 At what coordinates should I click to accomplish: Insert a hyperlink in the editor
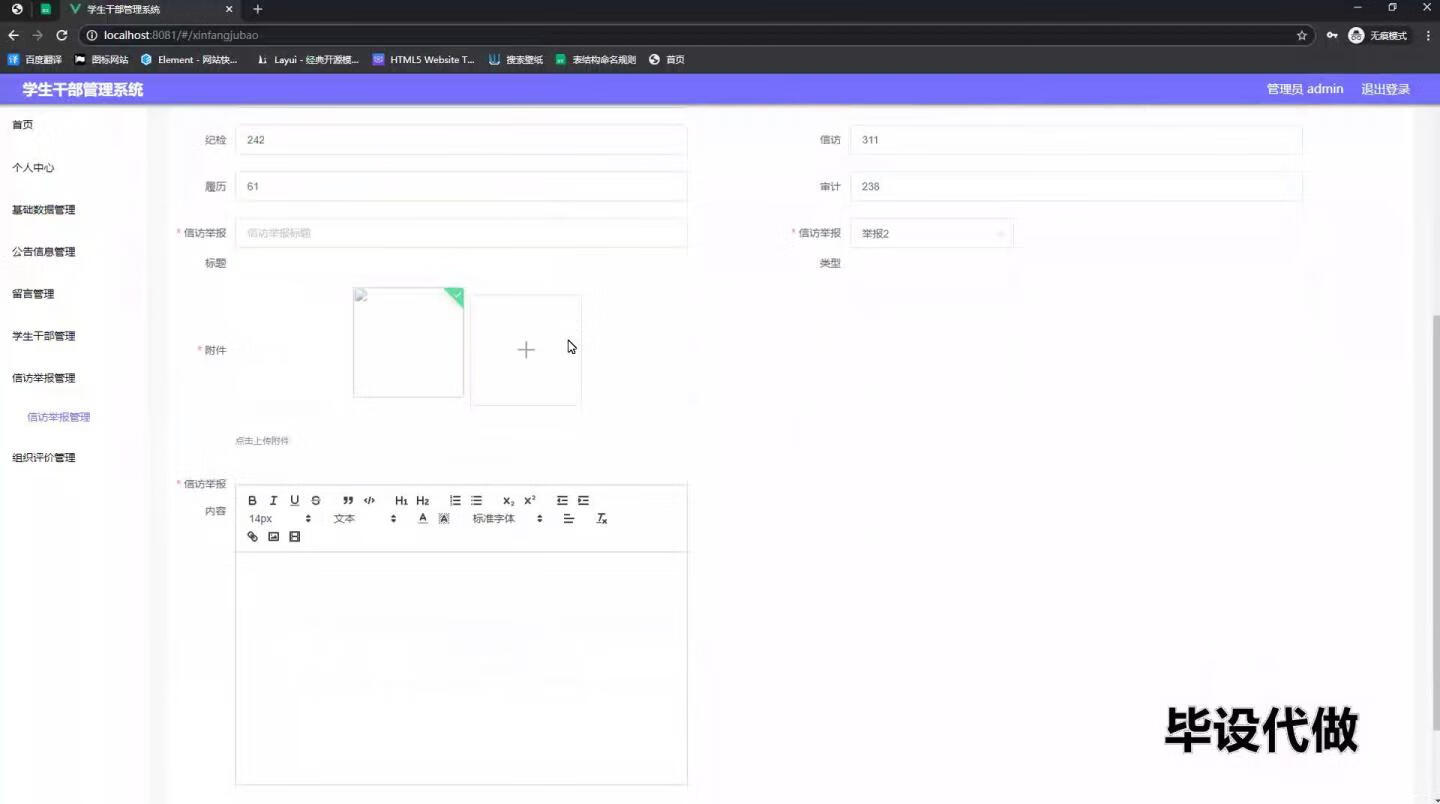[x=252, y=537]
